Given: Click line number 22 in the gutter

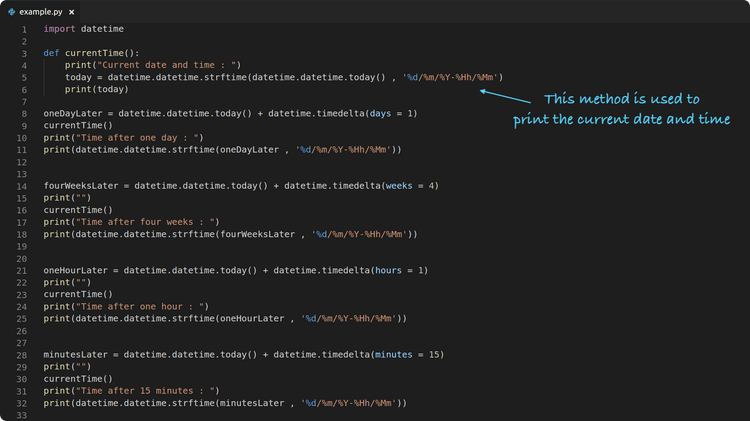Looking at the screenshot, I should [22, 282].
